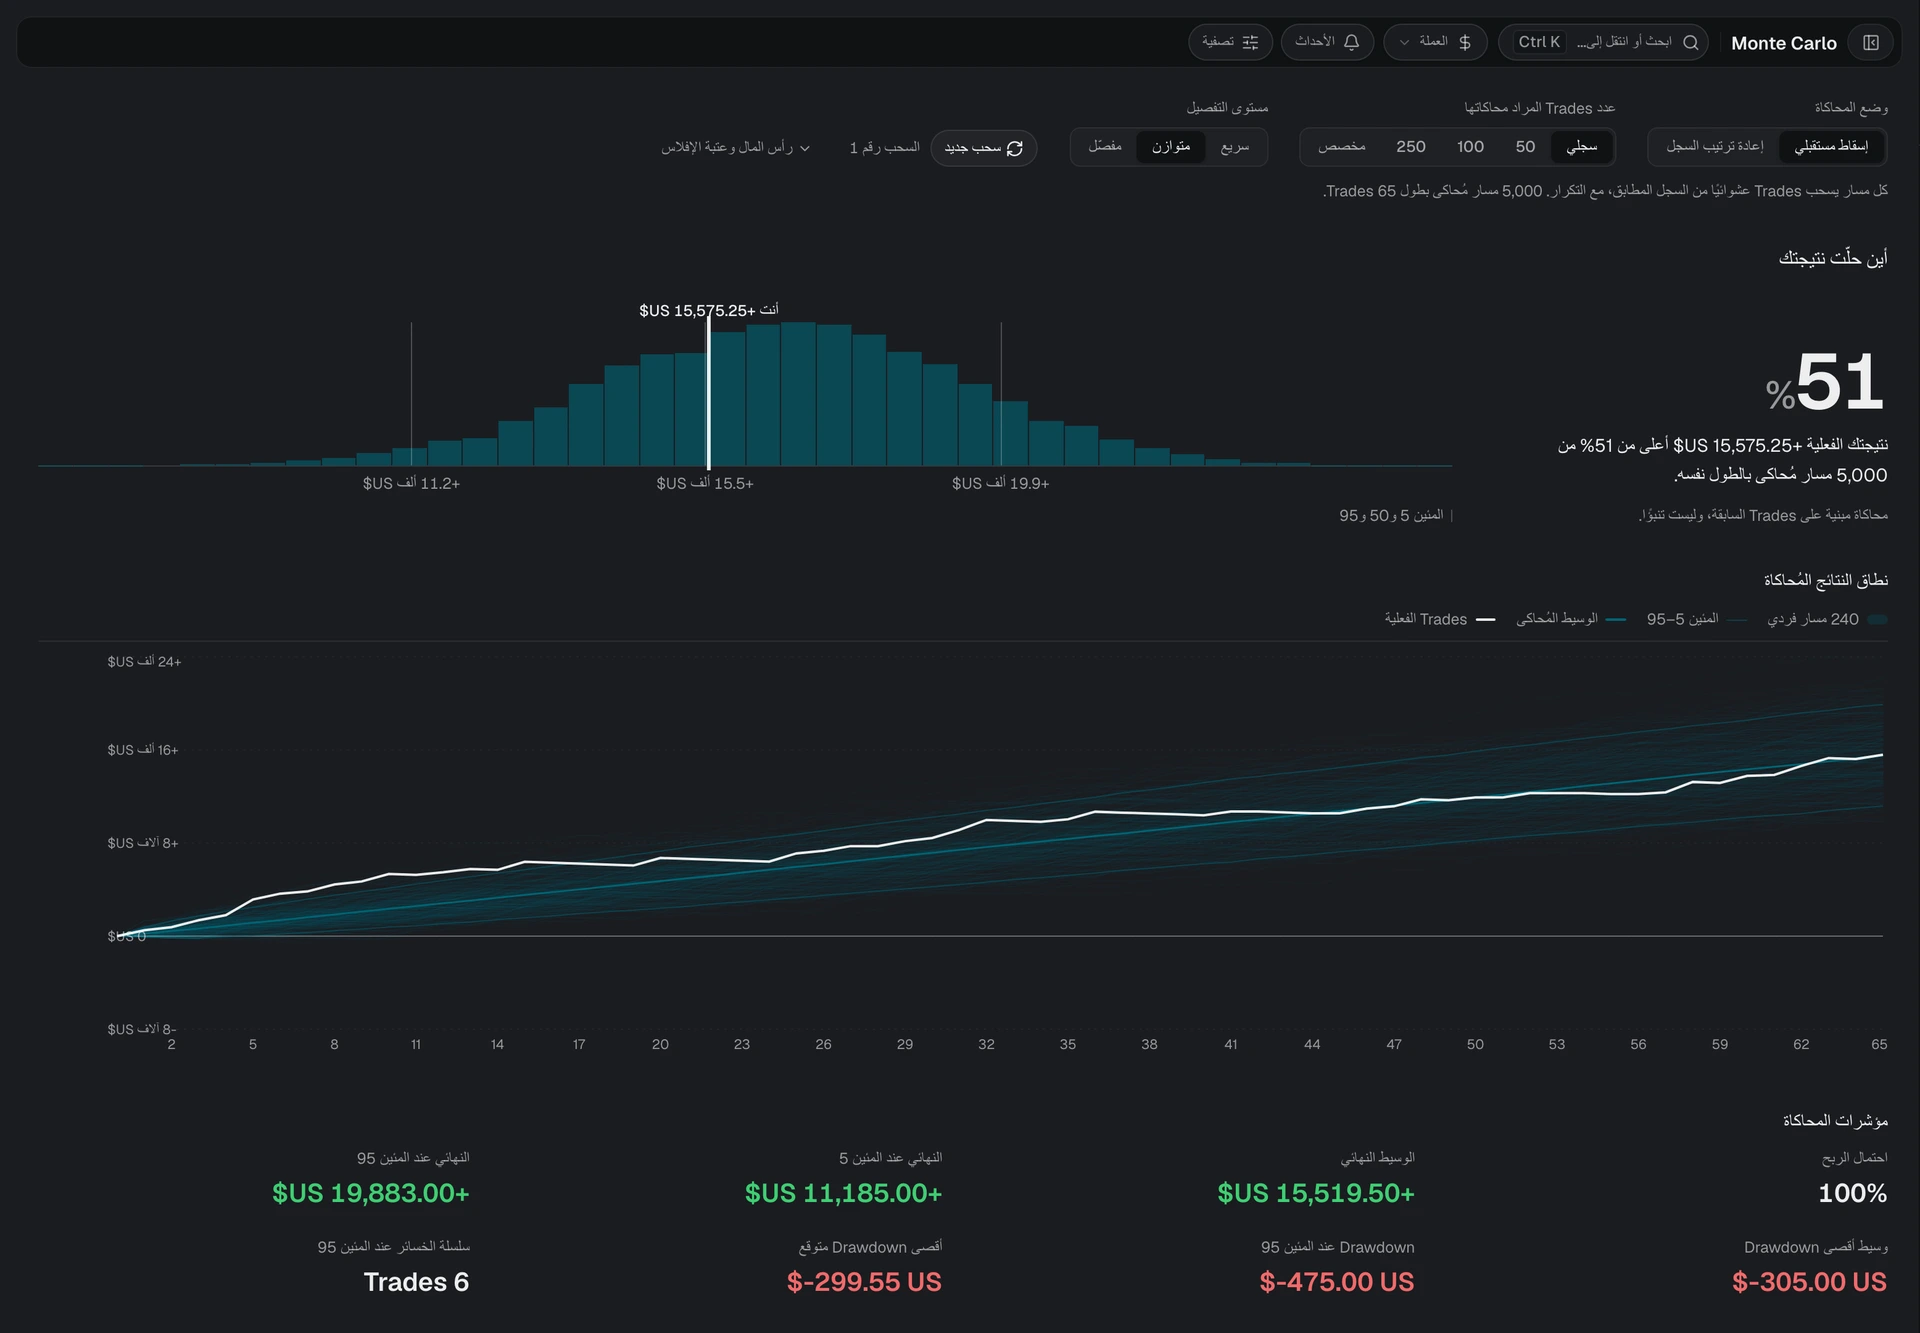Set simulated trades to 50

click(x=1525, y=147)
